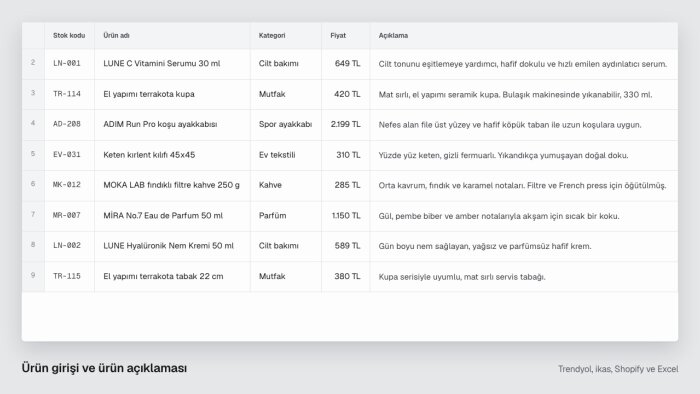
Task: Click stock code cell EV-031
Action: [x=69, y=155]
